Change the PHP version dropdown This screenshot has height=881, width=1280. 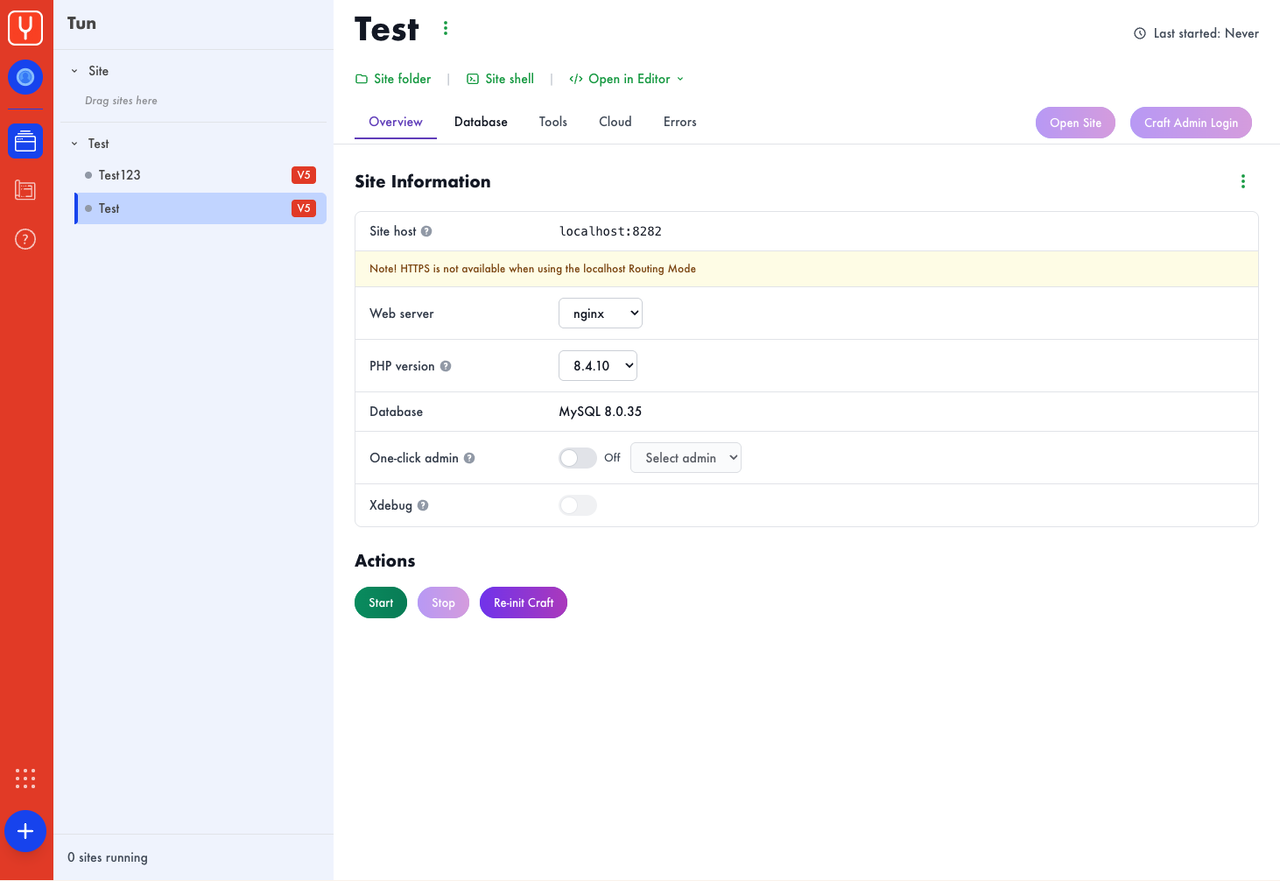pos(597,365)
